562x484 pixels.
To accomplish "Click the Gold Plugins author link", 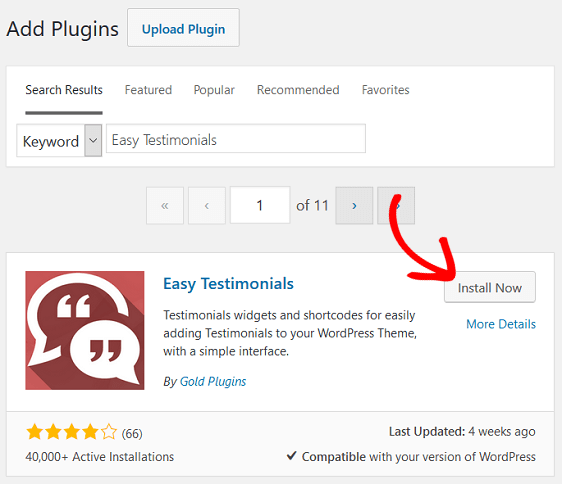I will click(x=213, y=381).
